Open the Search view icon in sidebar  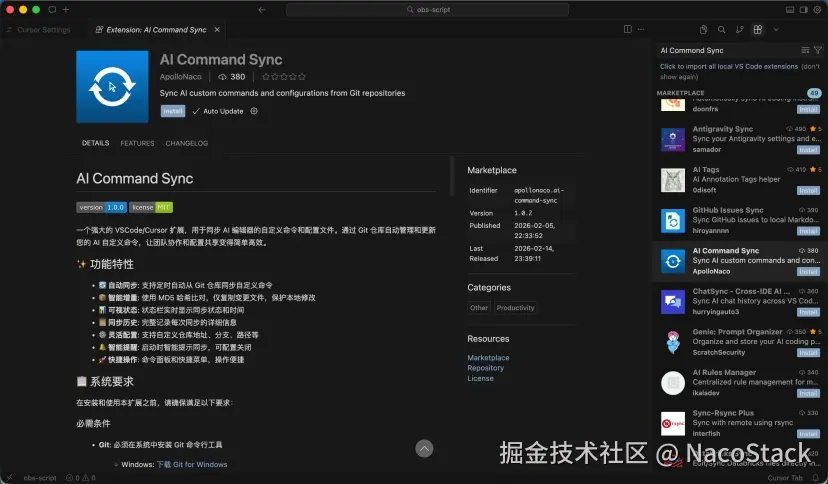pos(721,30)
